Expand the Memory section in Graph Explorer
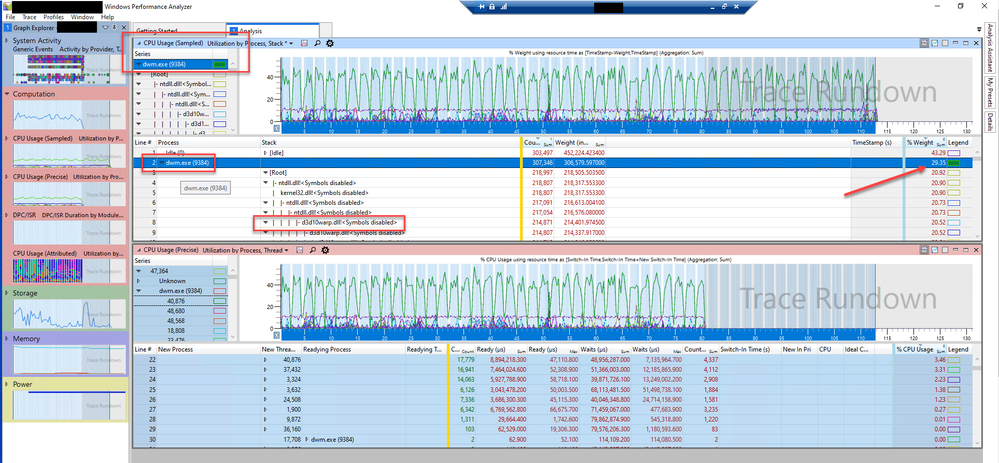The width and height of the screenshot is (999, 463). [7, 340]
